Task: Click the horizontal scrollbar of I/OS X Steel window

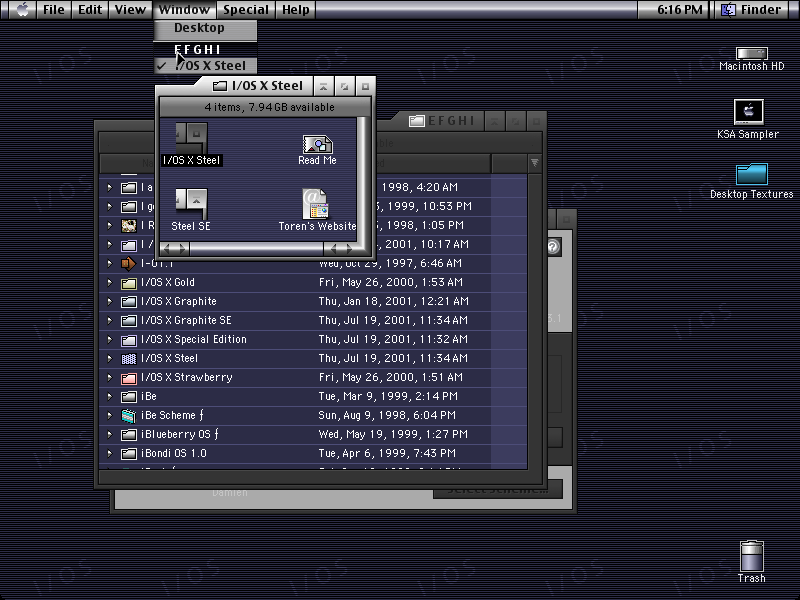Action: point(256,248)
